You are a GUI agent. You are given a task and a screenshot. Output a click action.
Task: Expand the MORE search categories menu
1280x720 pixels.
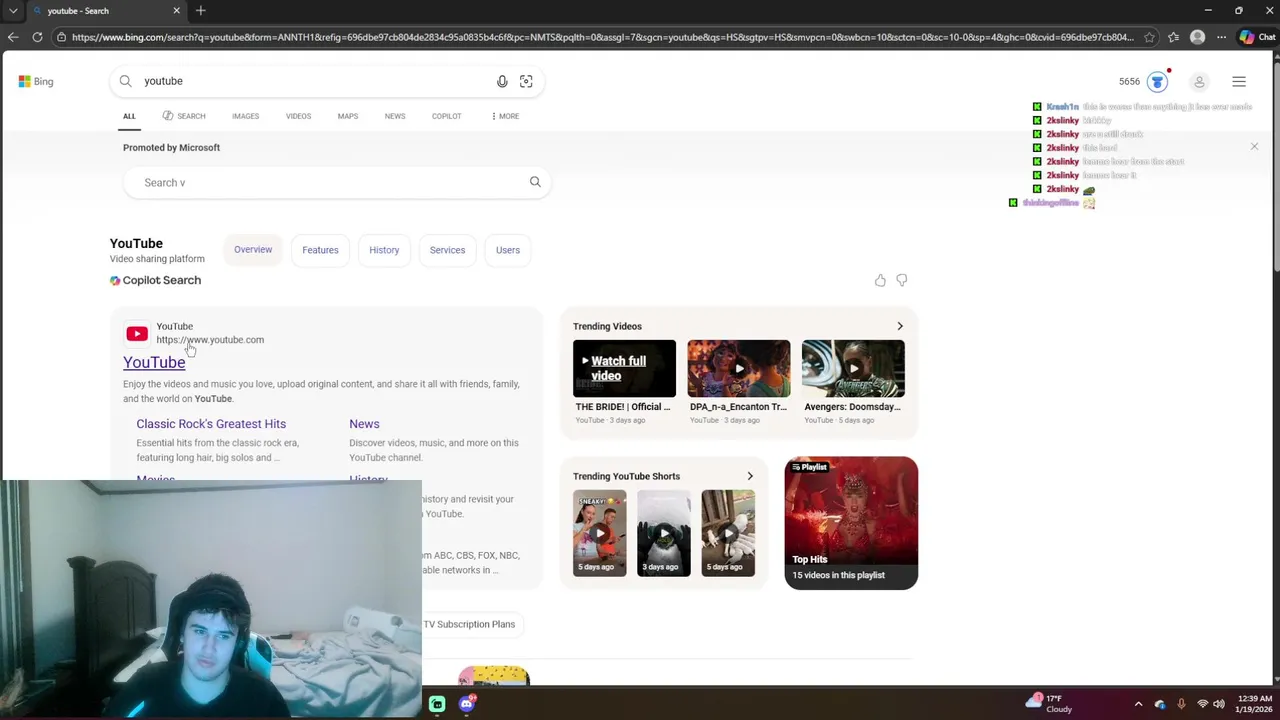point(505,116)
